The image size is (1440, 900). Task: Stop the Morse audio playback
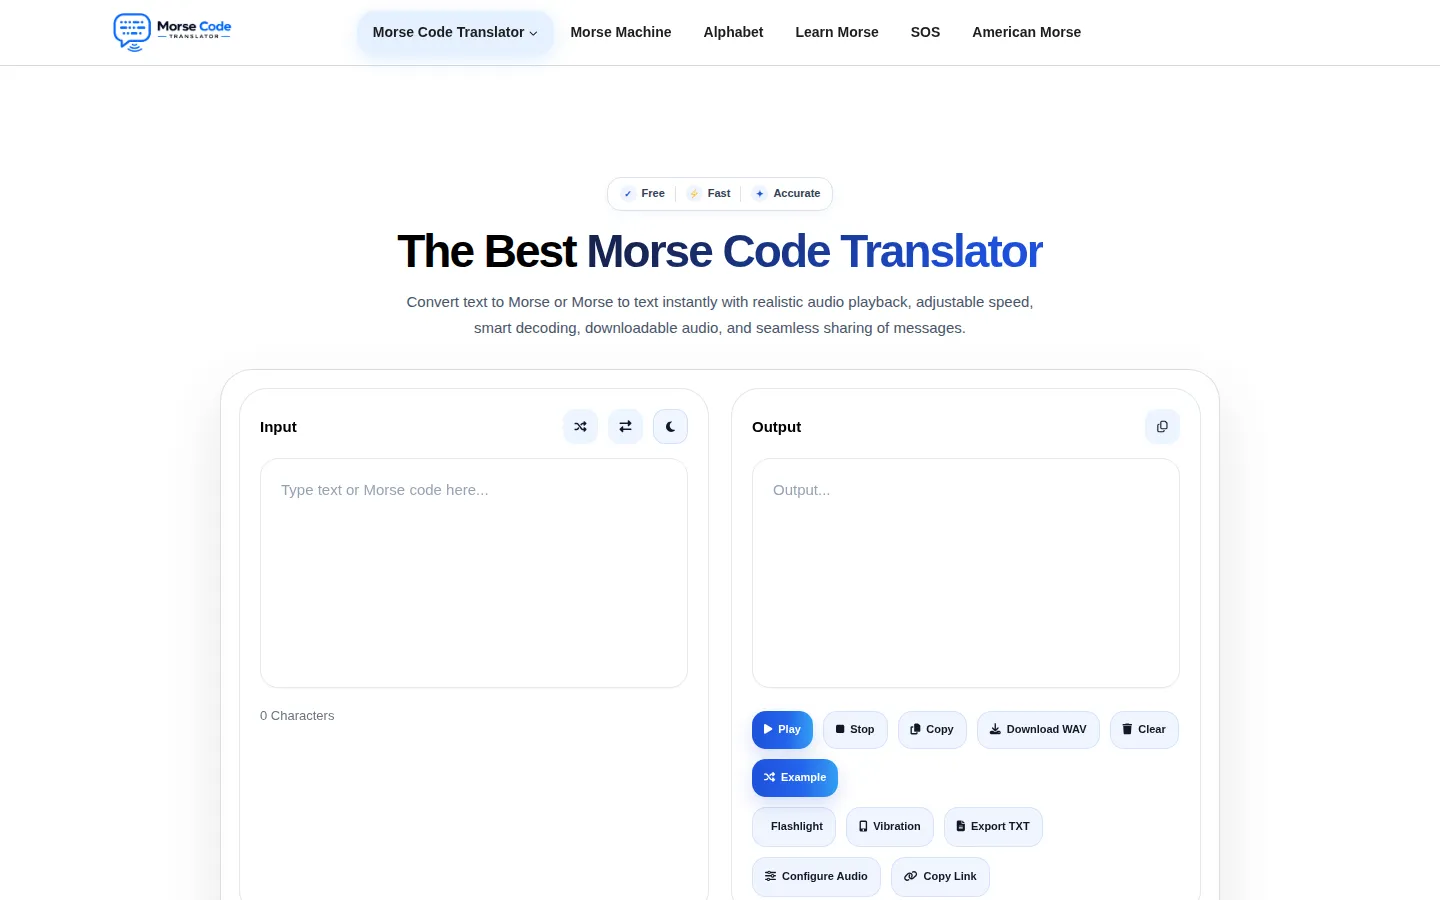[855, 730]
